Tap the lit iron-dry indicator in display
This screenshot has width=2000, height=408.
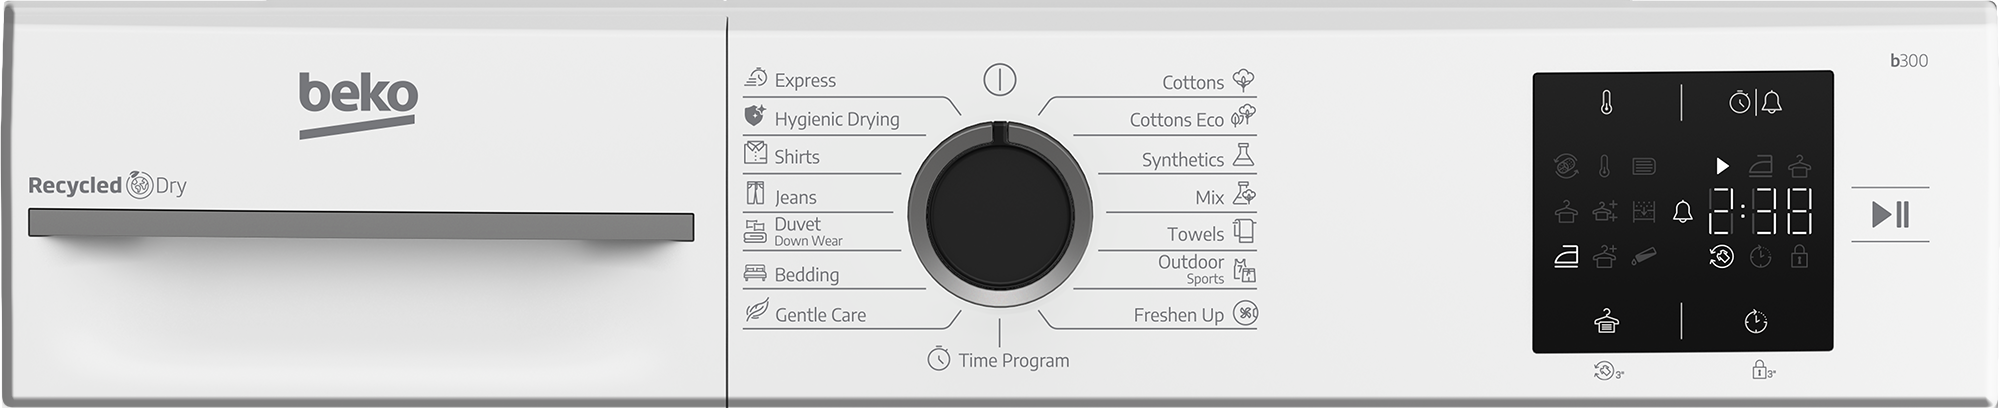coord(1566,257)
